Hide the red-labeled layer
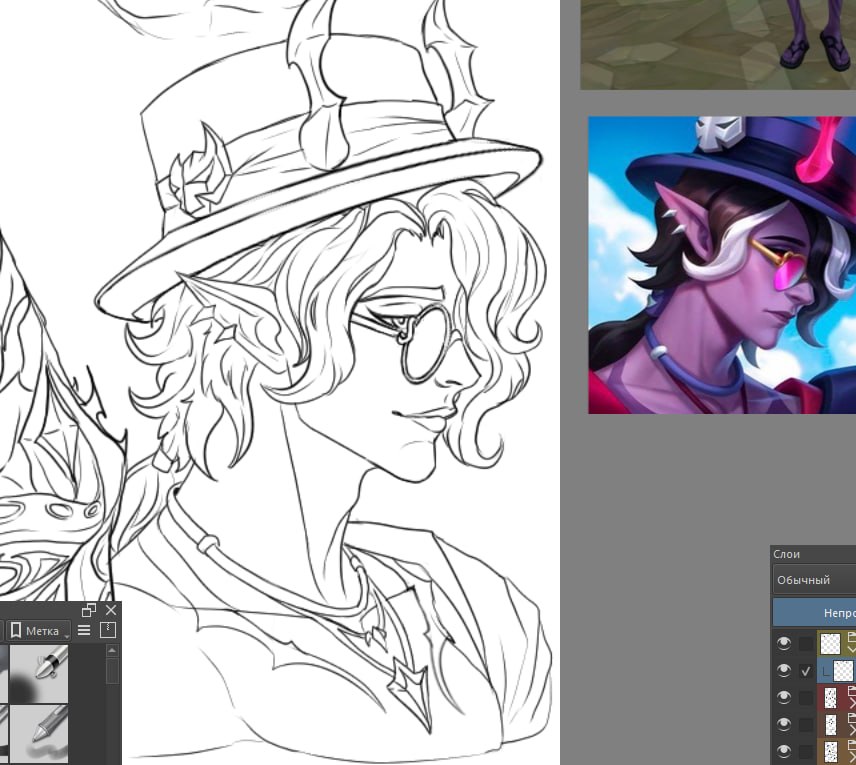This screenshot has height=765, width=856. (x=784, y=697)
